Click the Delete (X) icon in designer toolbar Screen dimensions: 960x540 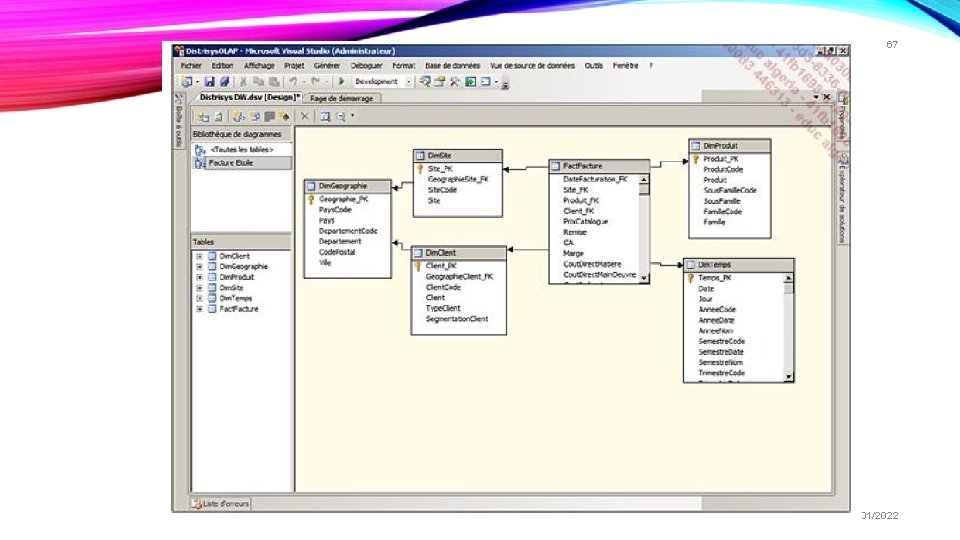305,116
